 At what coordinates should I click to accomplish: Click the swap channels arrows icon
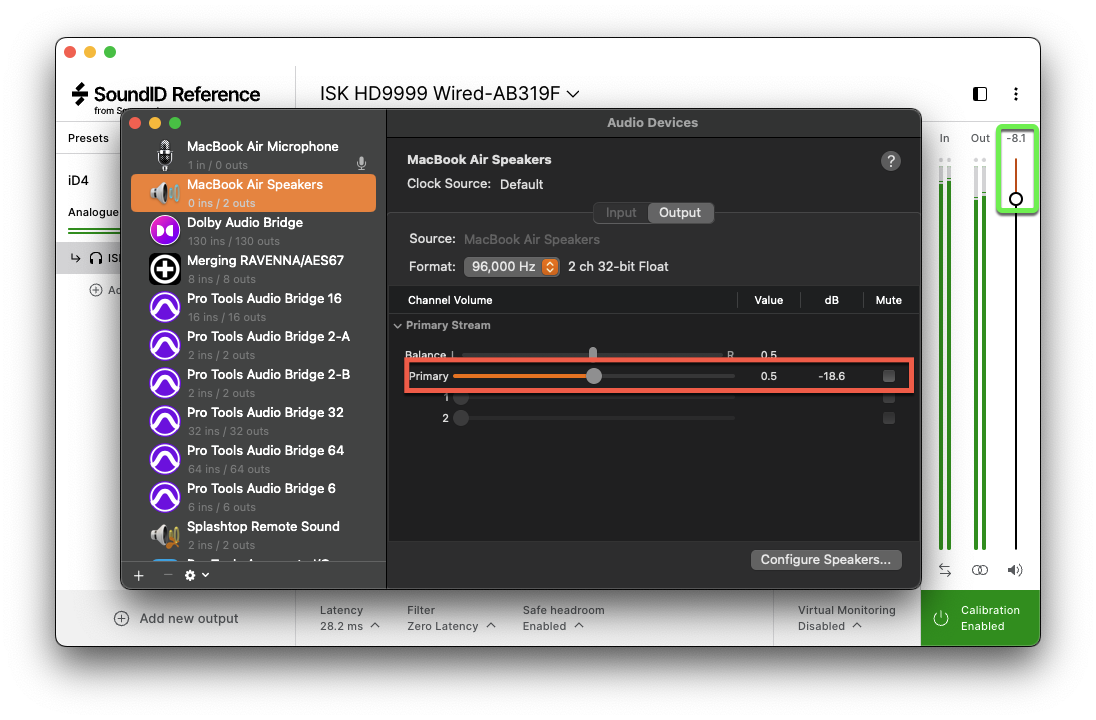tap(945, 570)
